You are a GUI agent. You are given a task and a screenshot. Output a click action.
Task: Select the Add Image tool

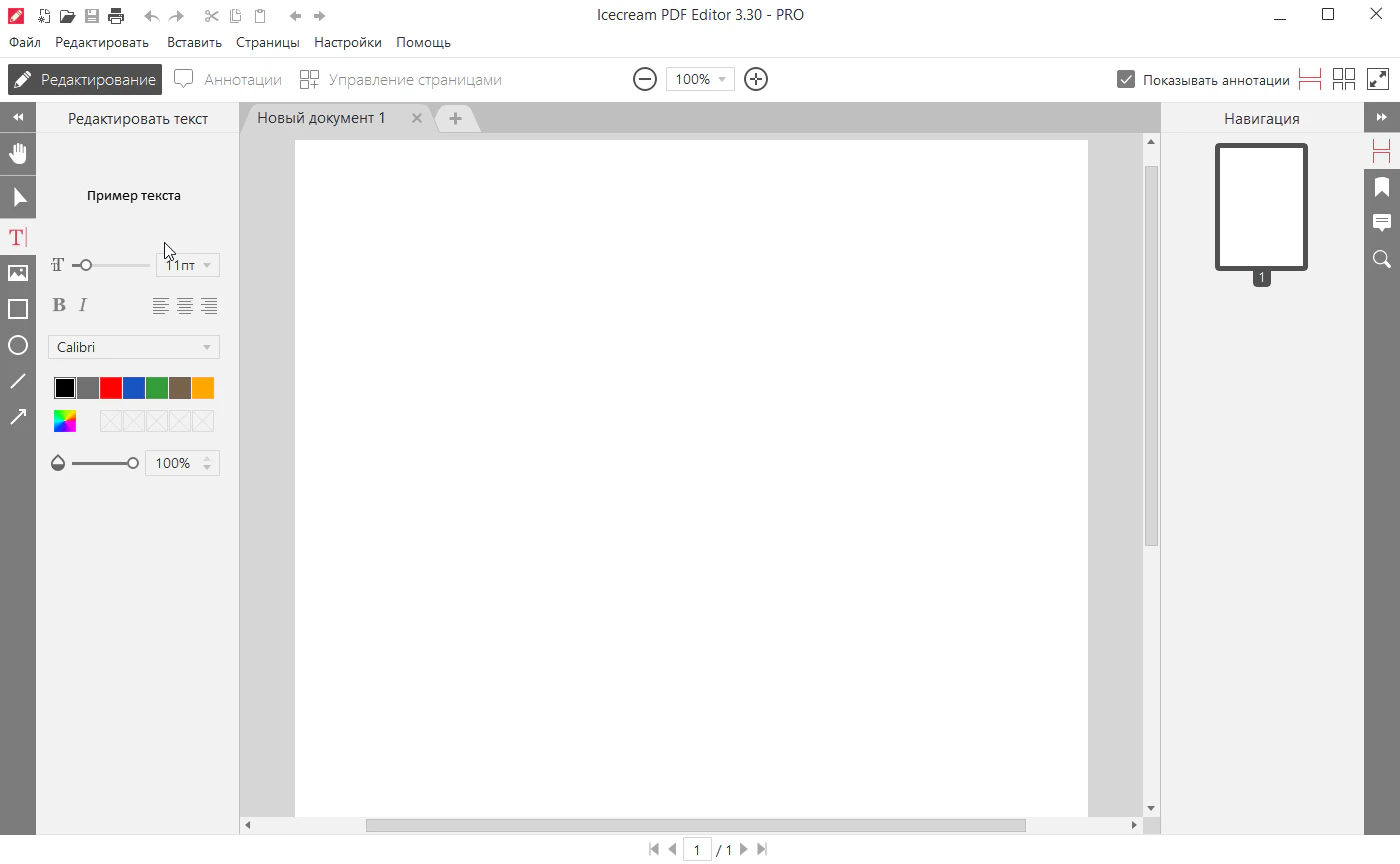18,273
